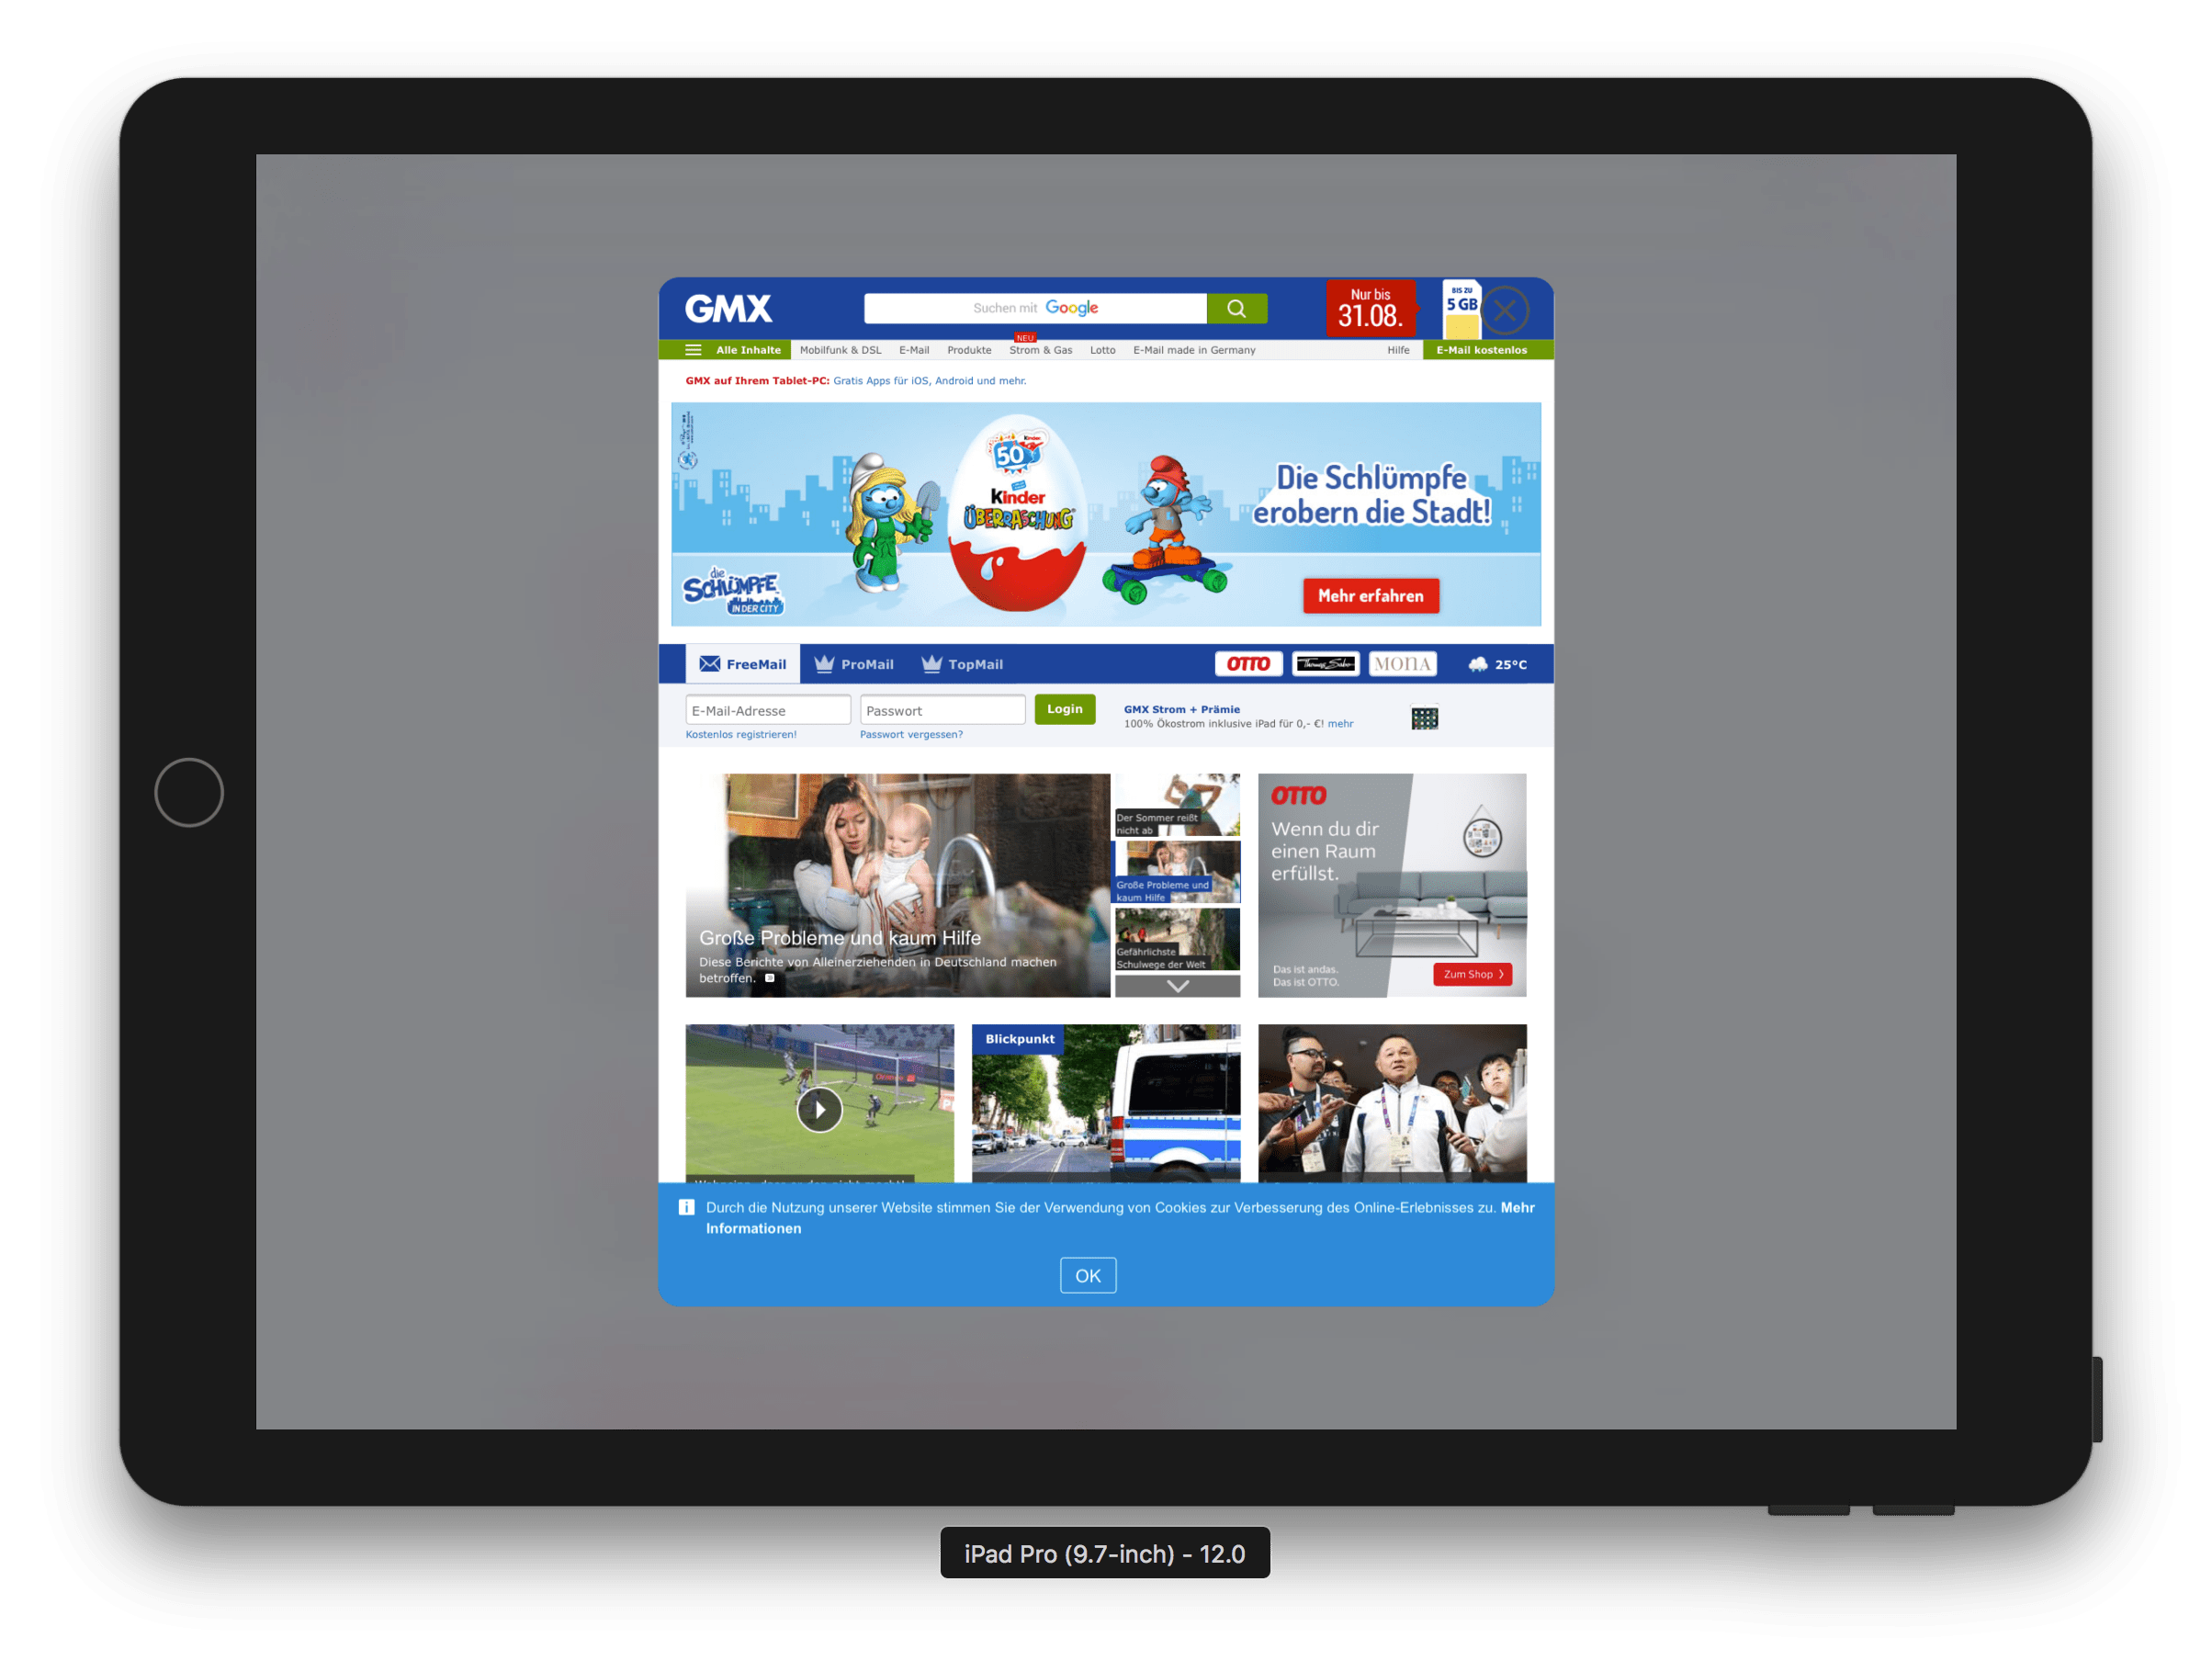Click the iPad home button

click(189, 792)
